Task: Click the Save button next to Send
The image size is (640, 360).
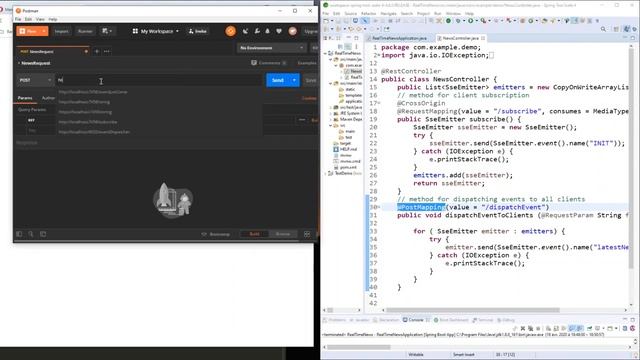Action: (311, 80)
